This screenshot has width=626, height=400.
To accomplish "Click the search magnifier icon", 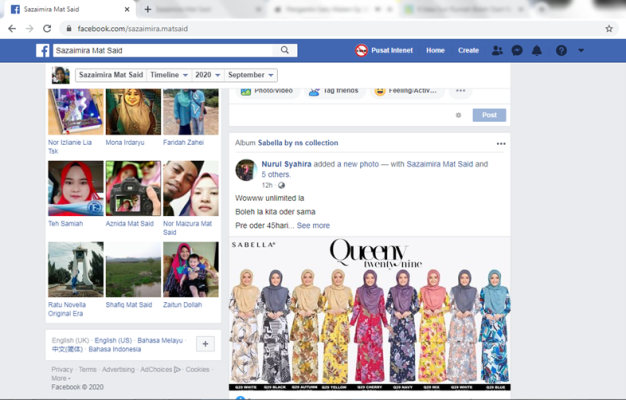I will (285, 50).
